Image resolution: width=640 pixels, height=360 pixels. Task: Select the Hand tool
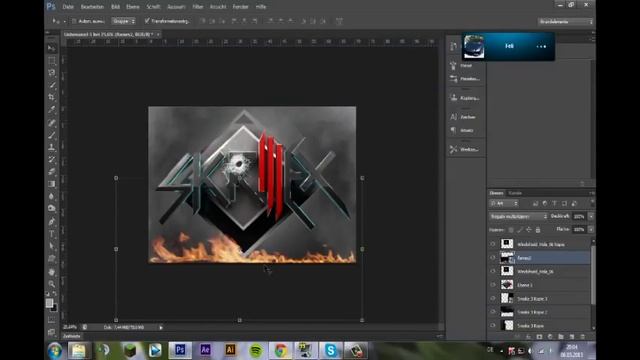pos(51,271)
